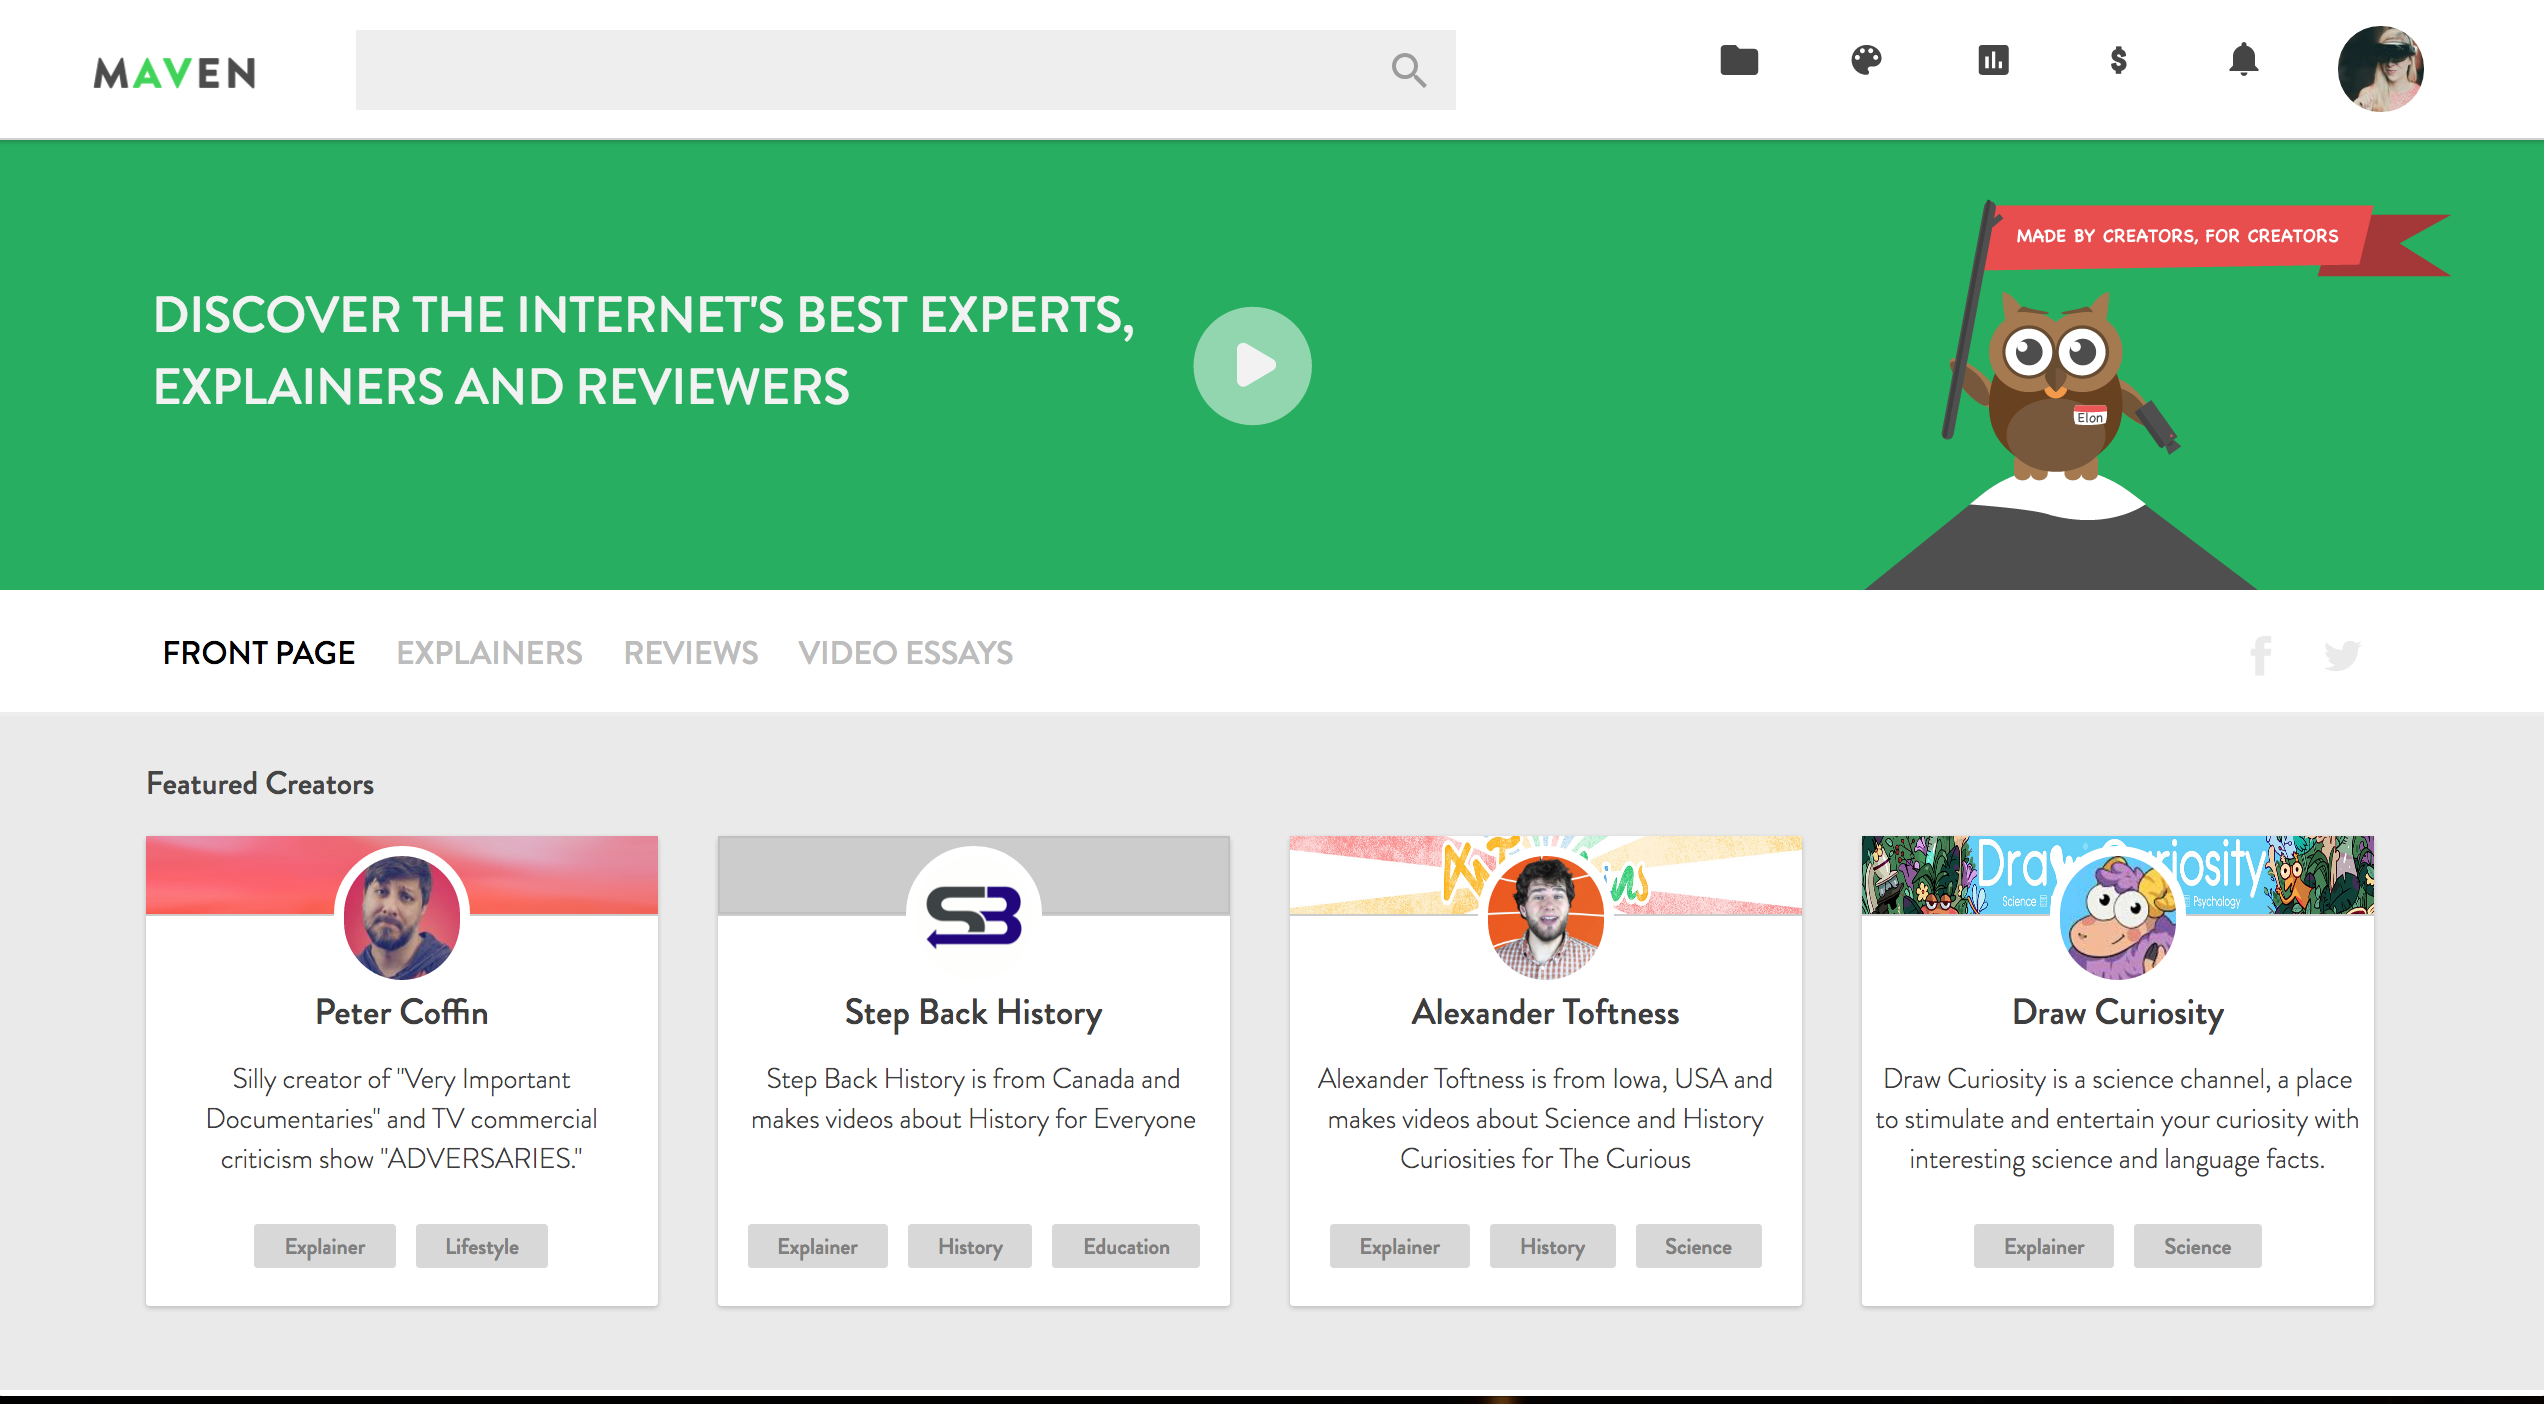Switch to the Video Essays tab
Viewport: 2544px width, 1404px height.
point(906,653)
